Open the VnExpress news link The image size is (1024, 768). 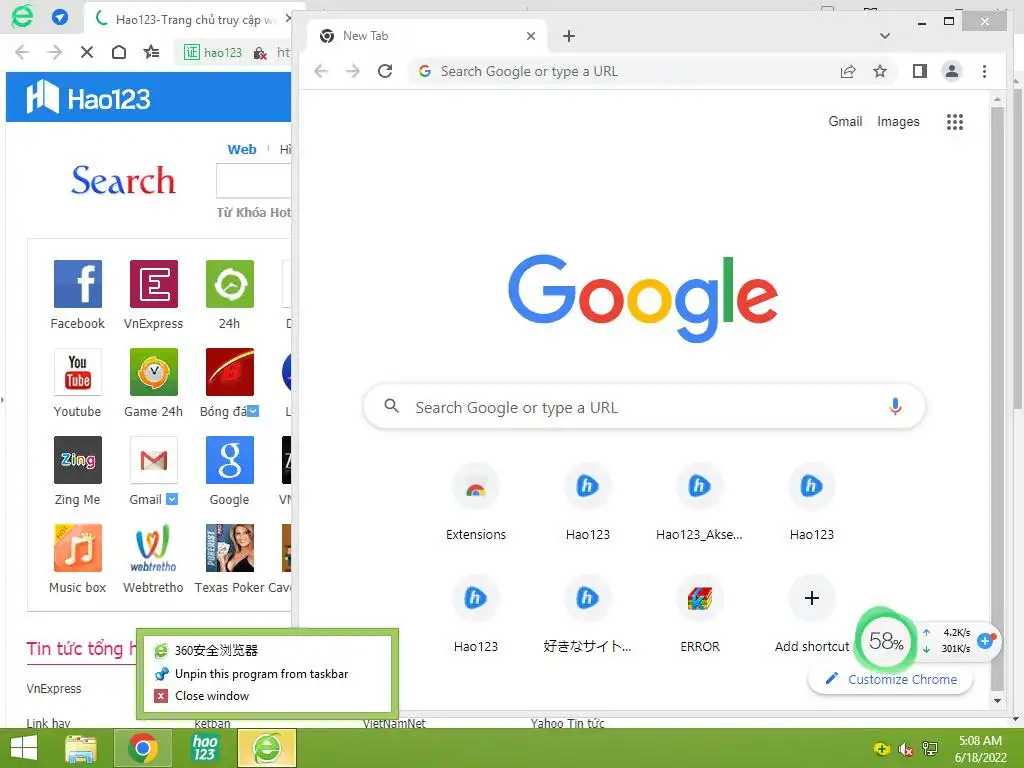pyautogui.click(x=54, y=688)
